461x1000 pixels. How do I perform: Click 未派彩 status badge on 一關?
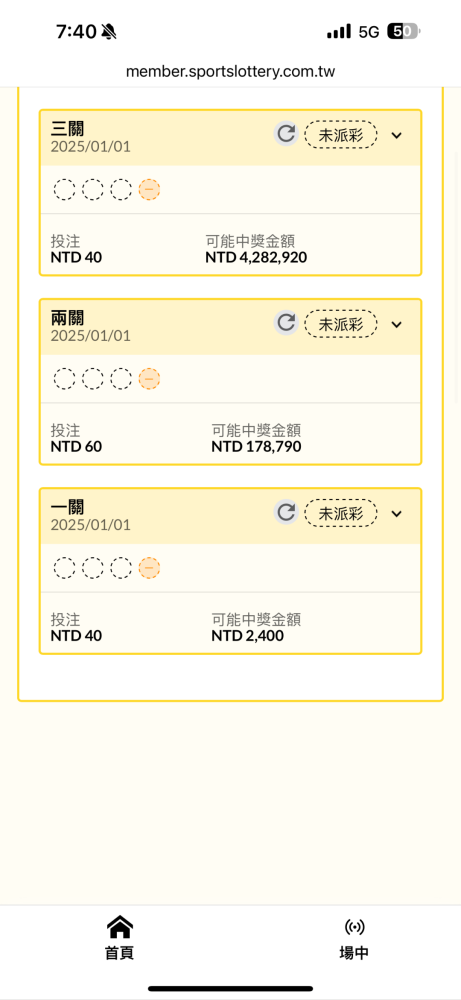tap(341, 513)
